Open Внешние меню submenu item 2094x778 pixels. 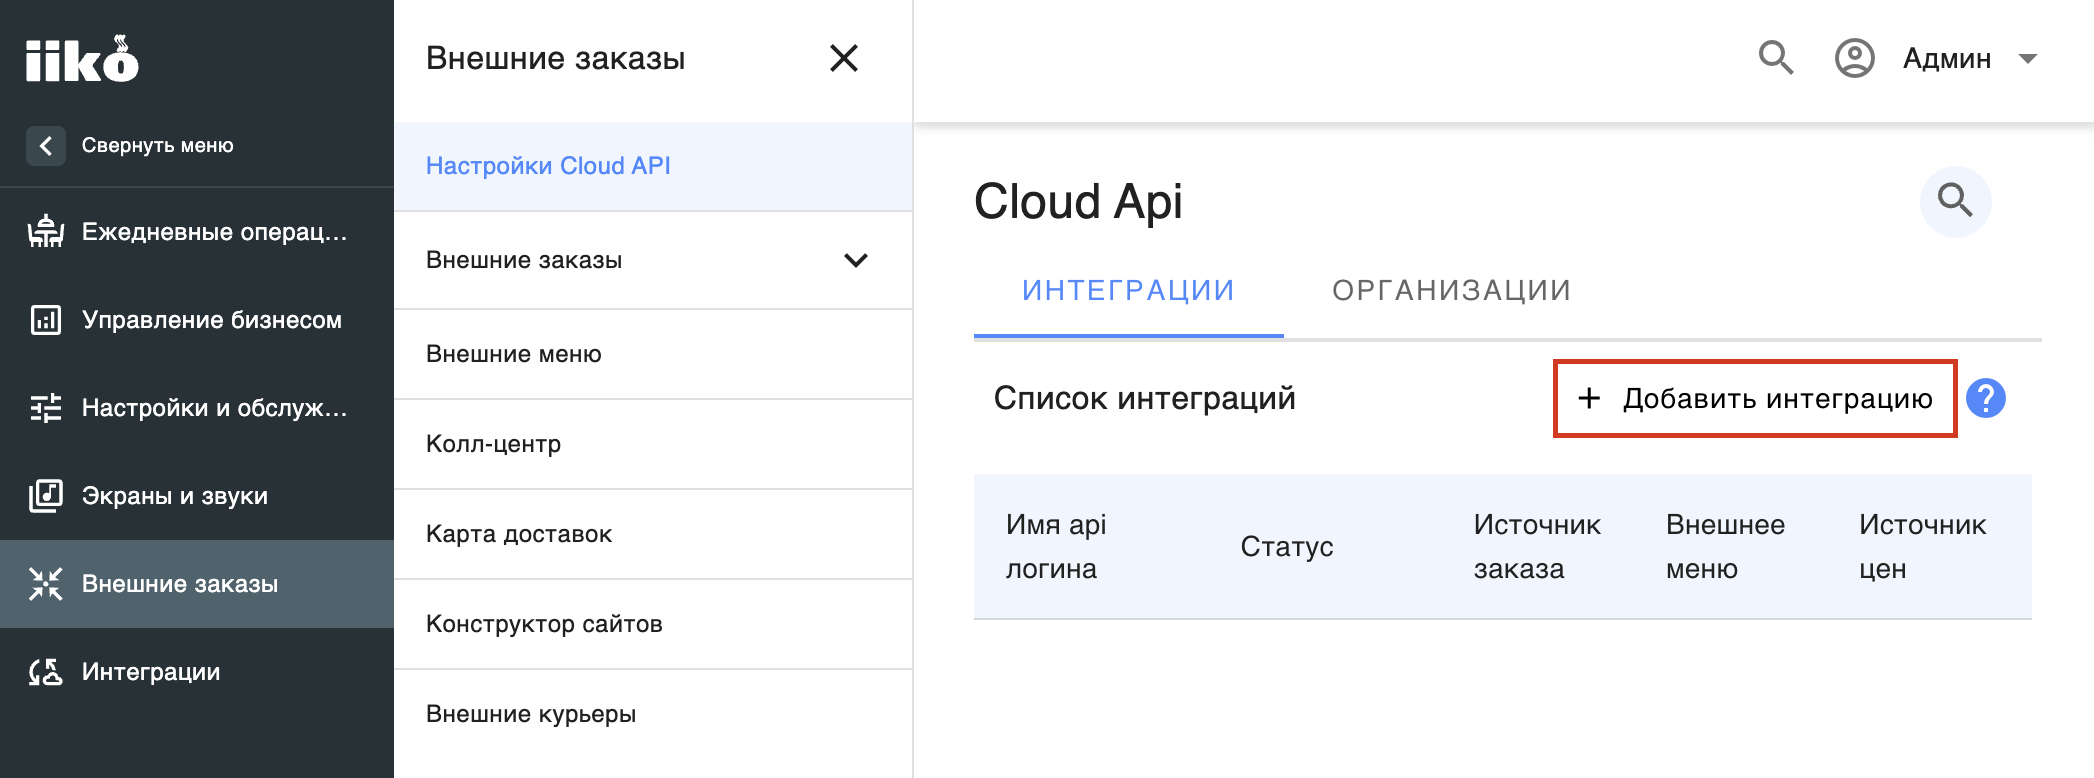point(653,354)
